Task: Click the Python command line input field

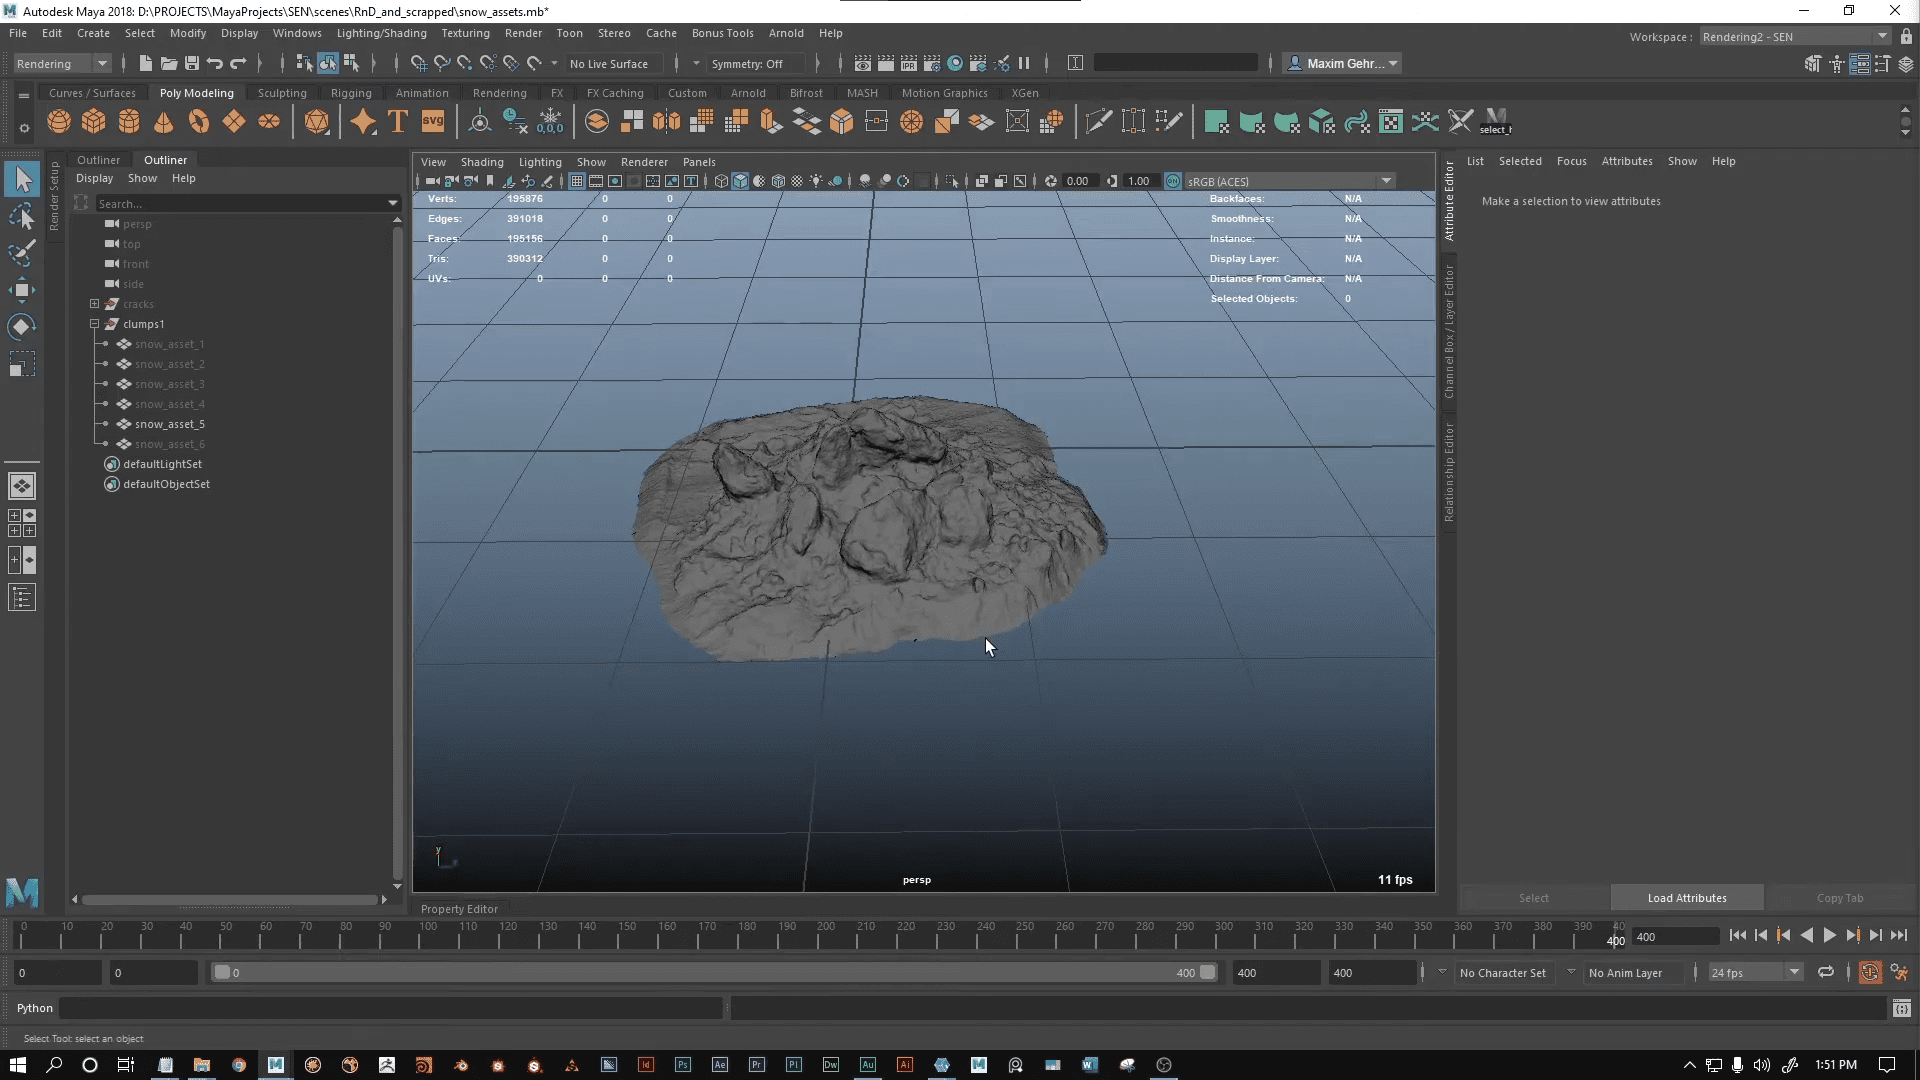Action: pyautogui.click(x=390, y=1008)
